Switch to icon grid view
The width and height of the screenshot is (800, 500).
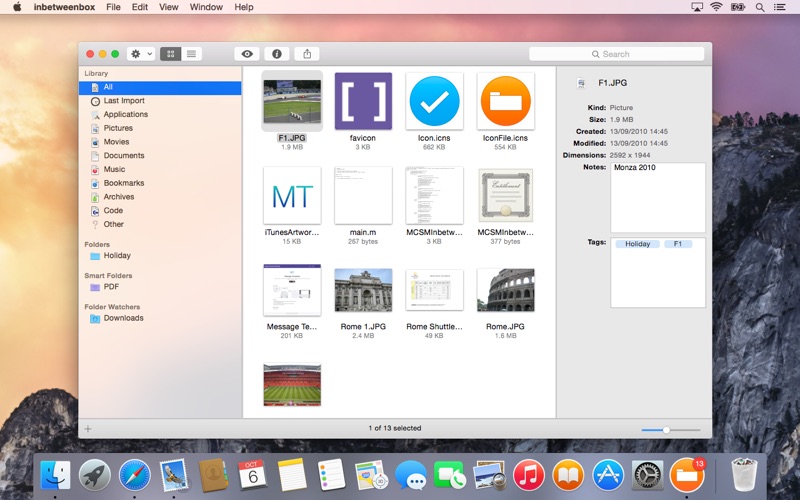click(x=170, y=54)
